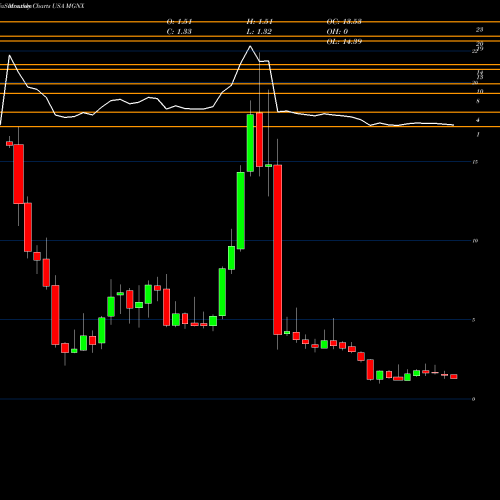
Task: Click the 'OH: 0' readout
Action: tap(337, 32)
